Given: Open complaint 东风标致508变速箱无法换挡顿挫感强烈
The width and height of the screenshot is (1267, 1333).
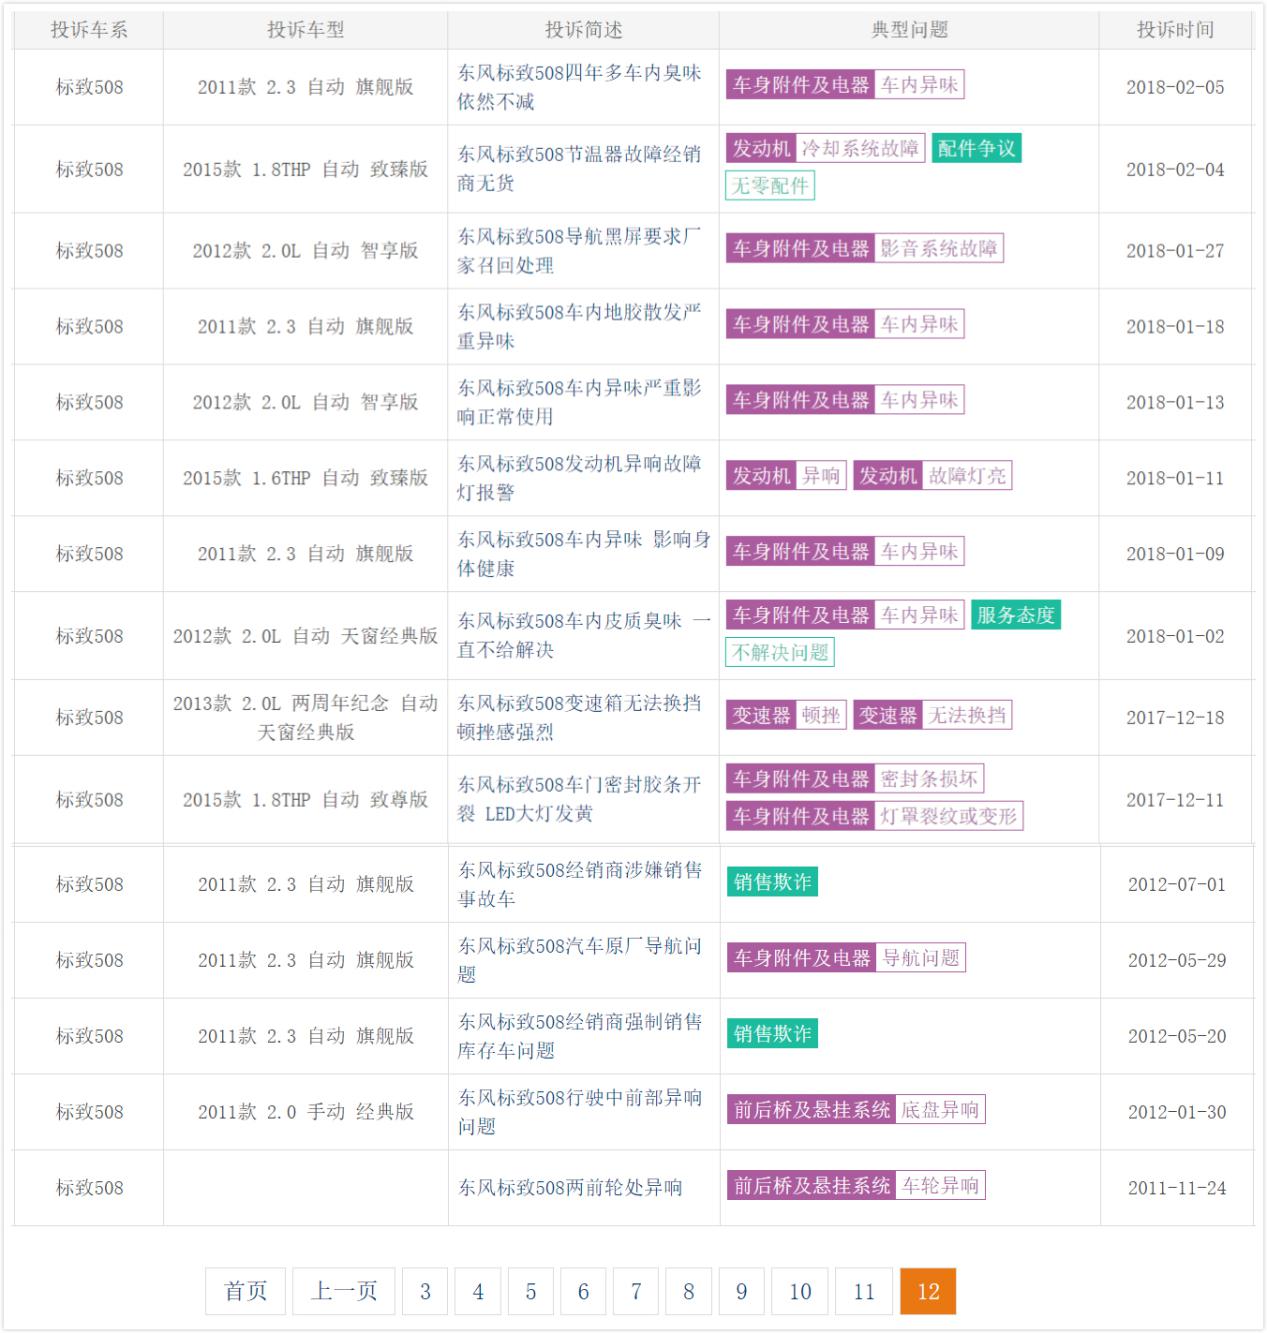Looking at the screenshot, I should pos(579,717).
